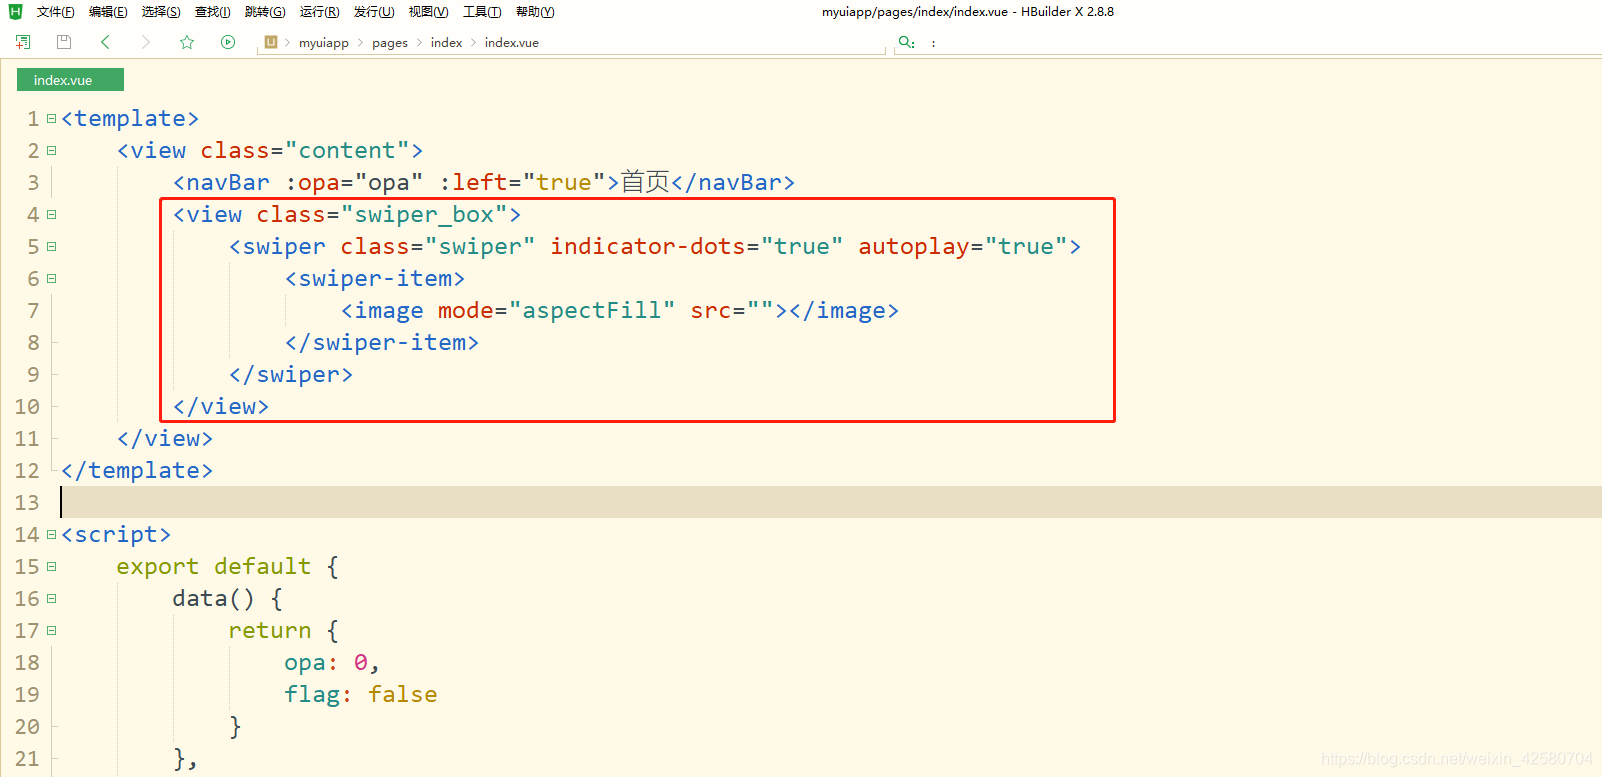Click the bookmark star icon
Screen dimensions: 1602x777
point(187,42)
